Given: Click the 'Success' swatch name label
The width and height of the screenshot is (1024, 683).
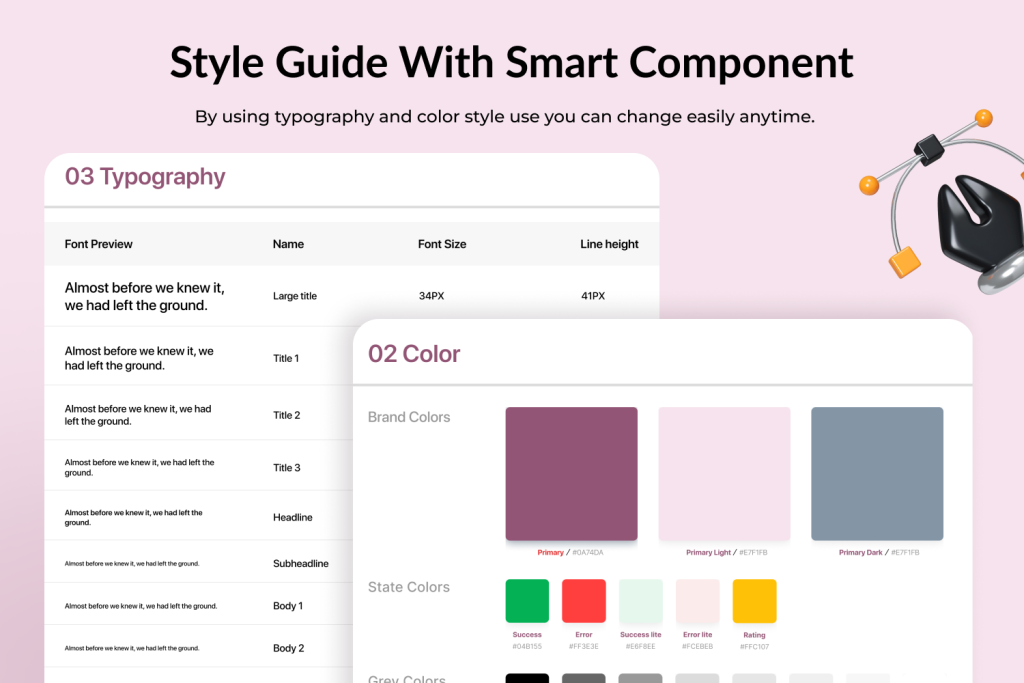Looking at the screenshot, I should pos(527,635).
